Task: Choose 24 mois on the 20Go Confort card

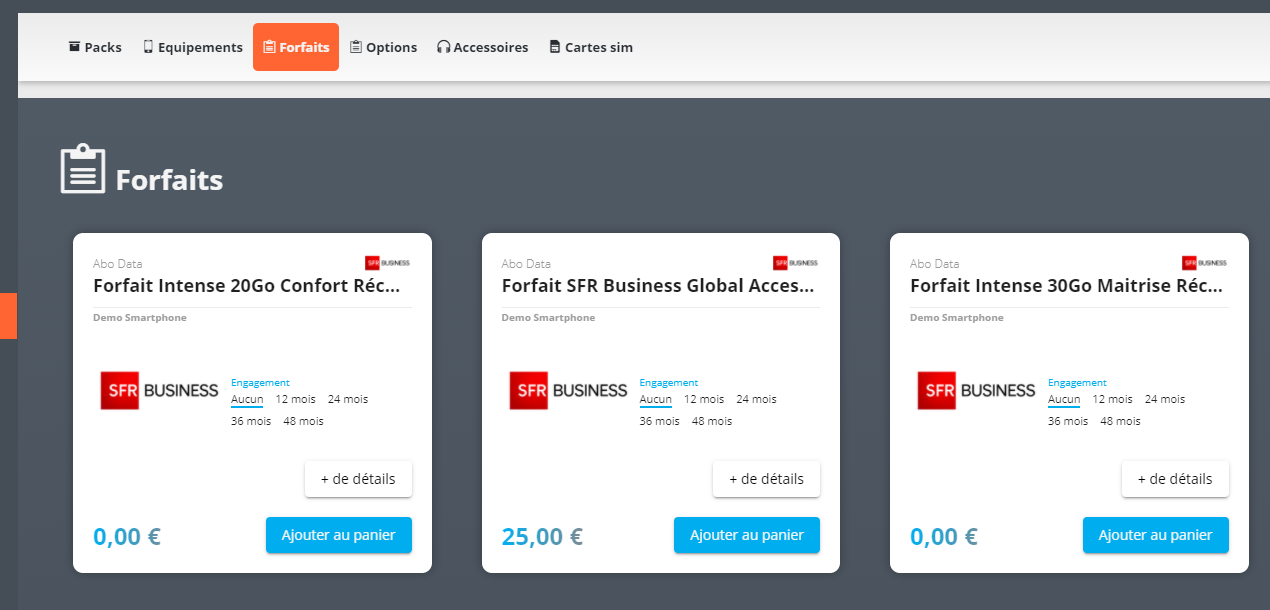Action: tap(348, 399)
